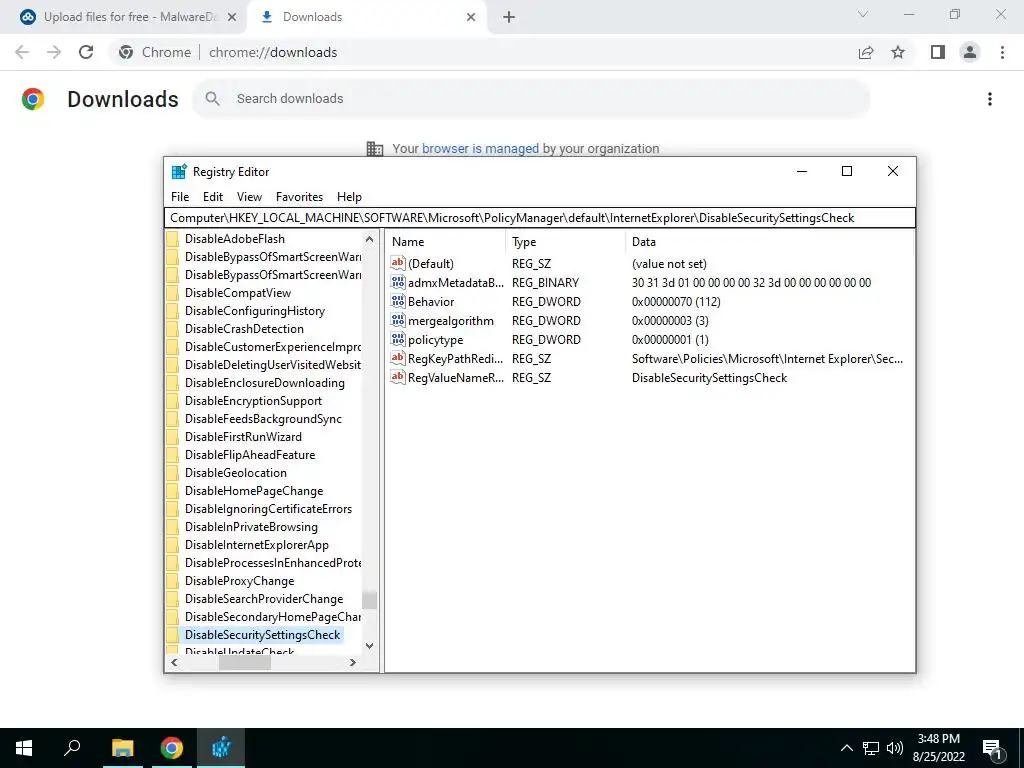Click the Chrome forward arrow
1024x768 pixels.
coord(54,52)
